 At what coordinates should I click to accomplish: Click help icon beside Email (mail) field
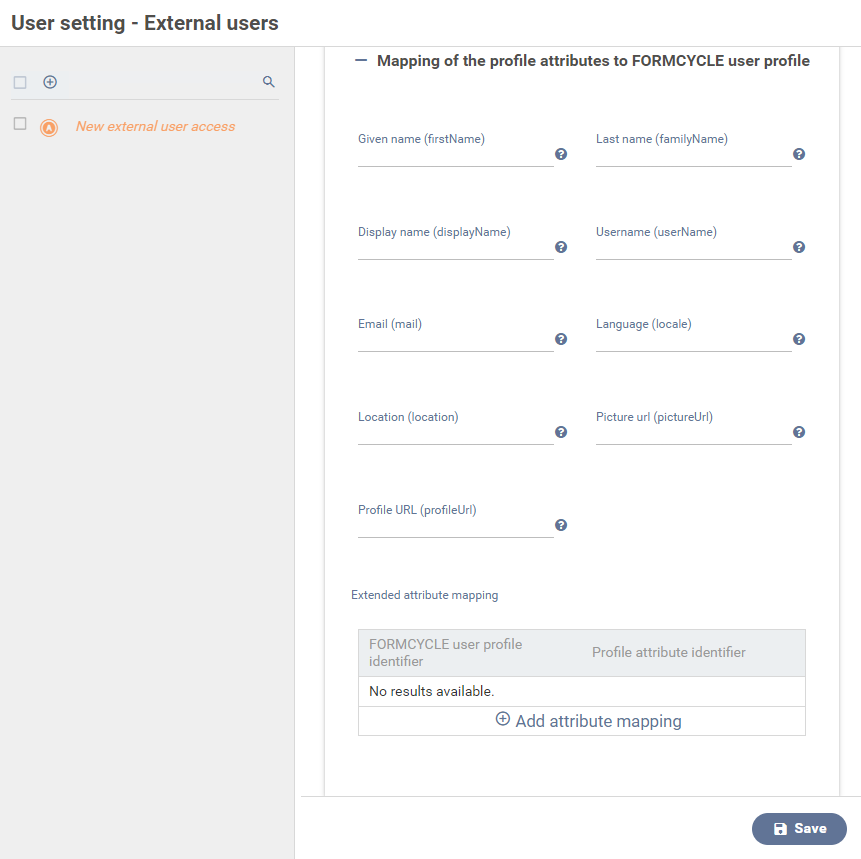561,339
